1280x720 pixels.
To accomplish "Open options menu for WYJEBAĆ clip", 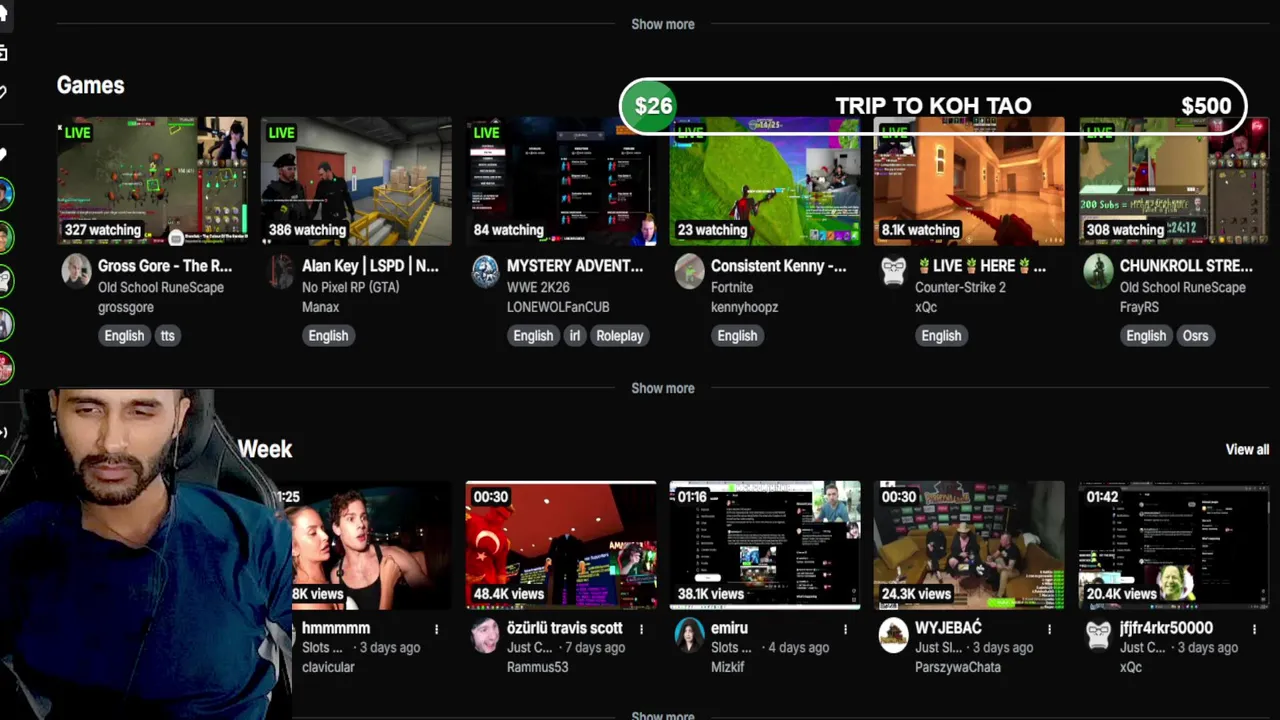I will tap(1049, 629).
